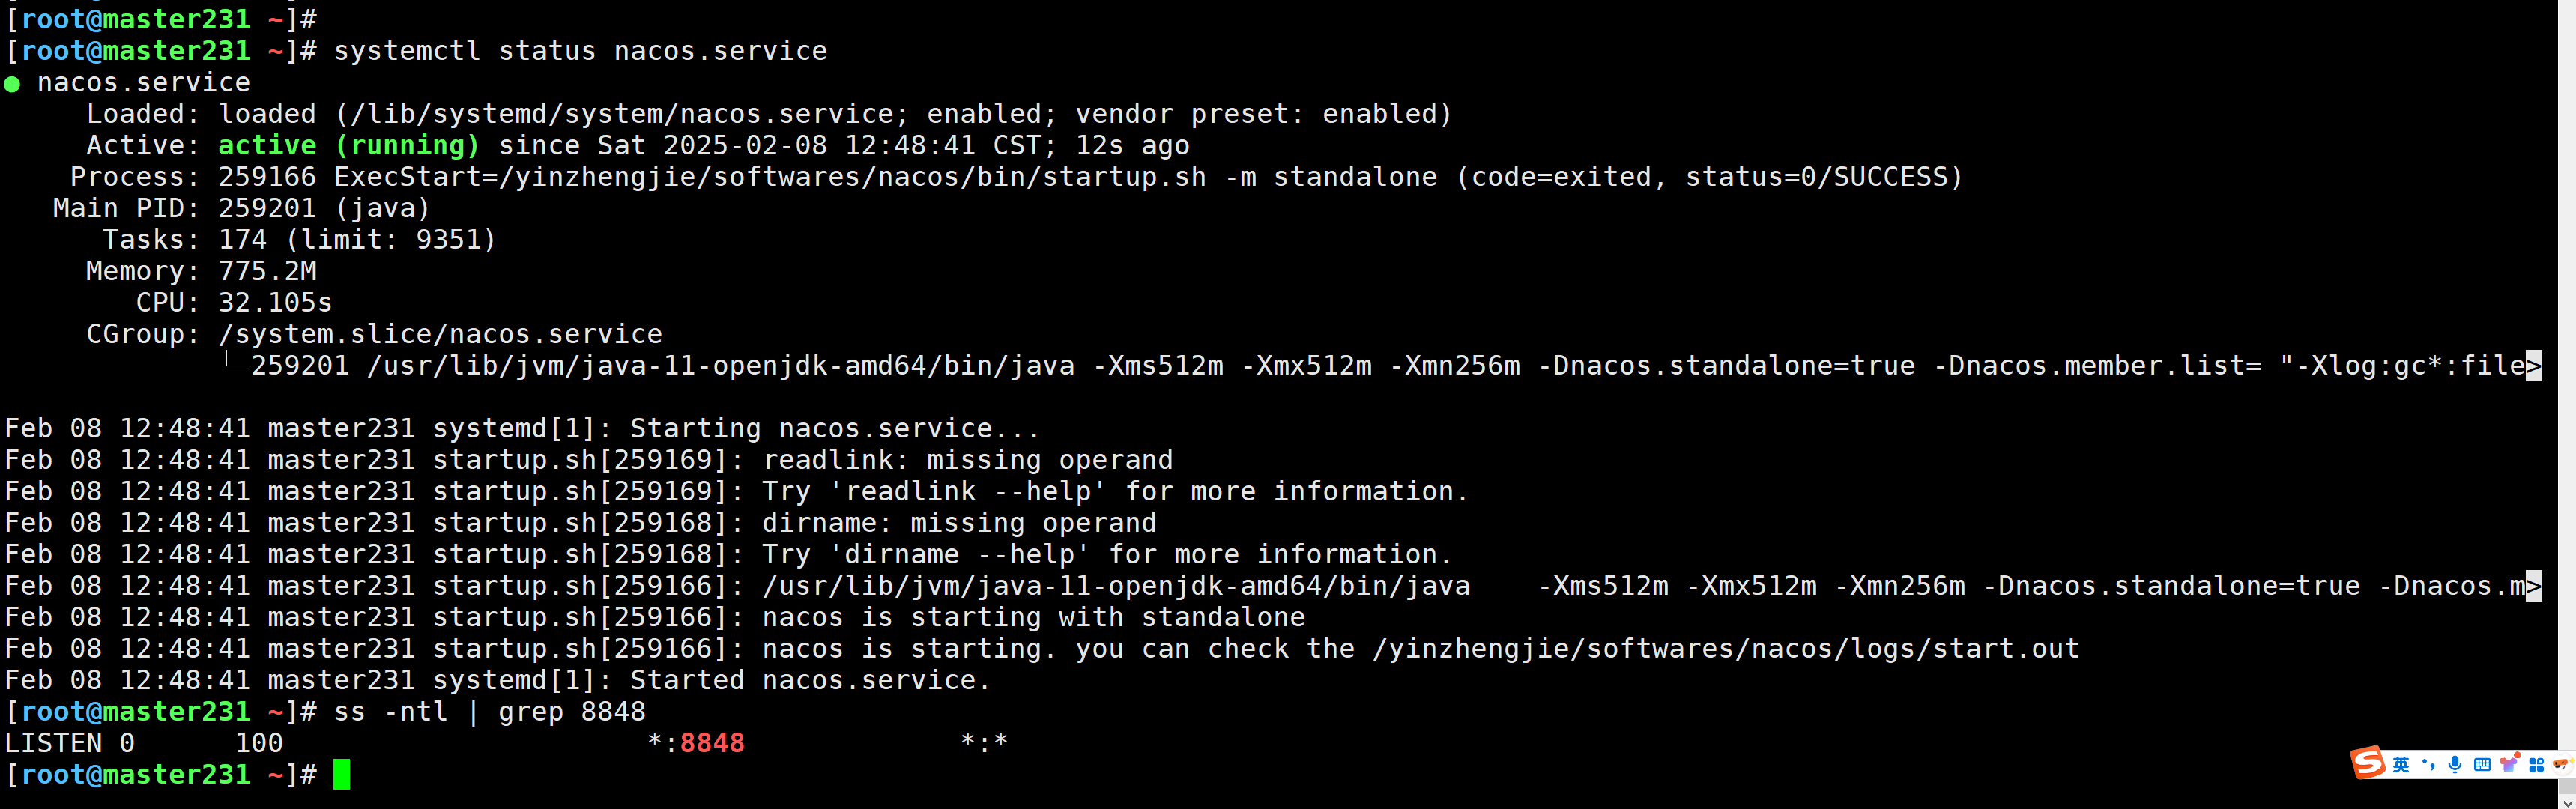The width and height of the screenshot is (2576, 809).
Task: Click the Sogou AI assistant avatar
Action: tap(2561, 765)
